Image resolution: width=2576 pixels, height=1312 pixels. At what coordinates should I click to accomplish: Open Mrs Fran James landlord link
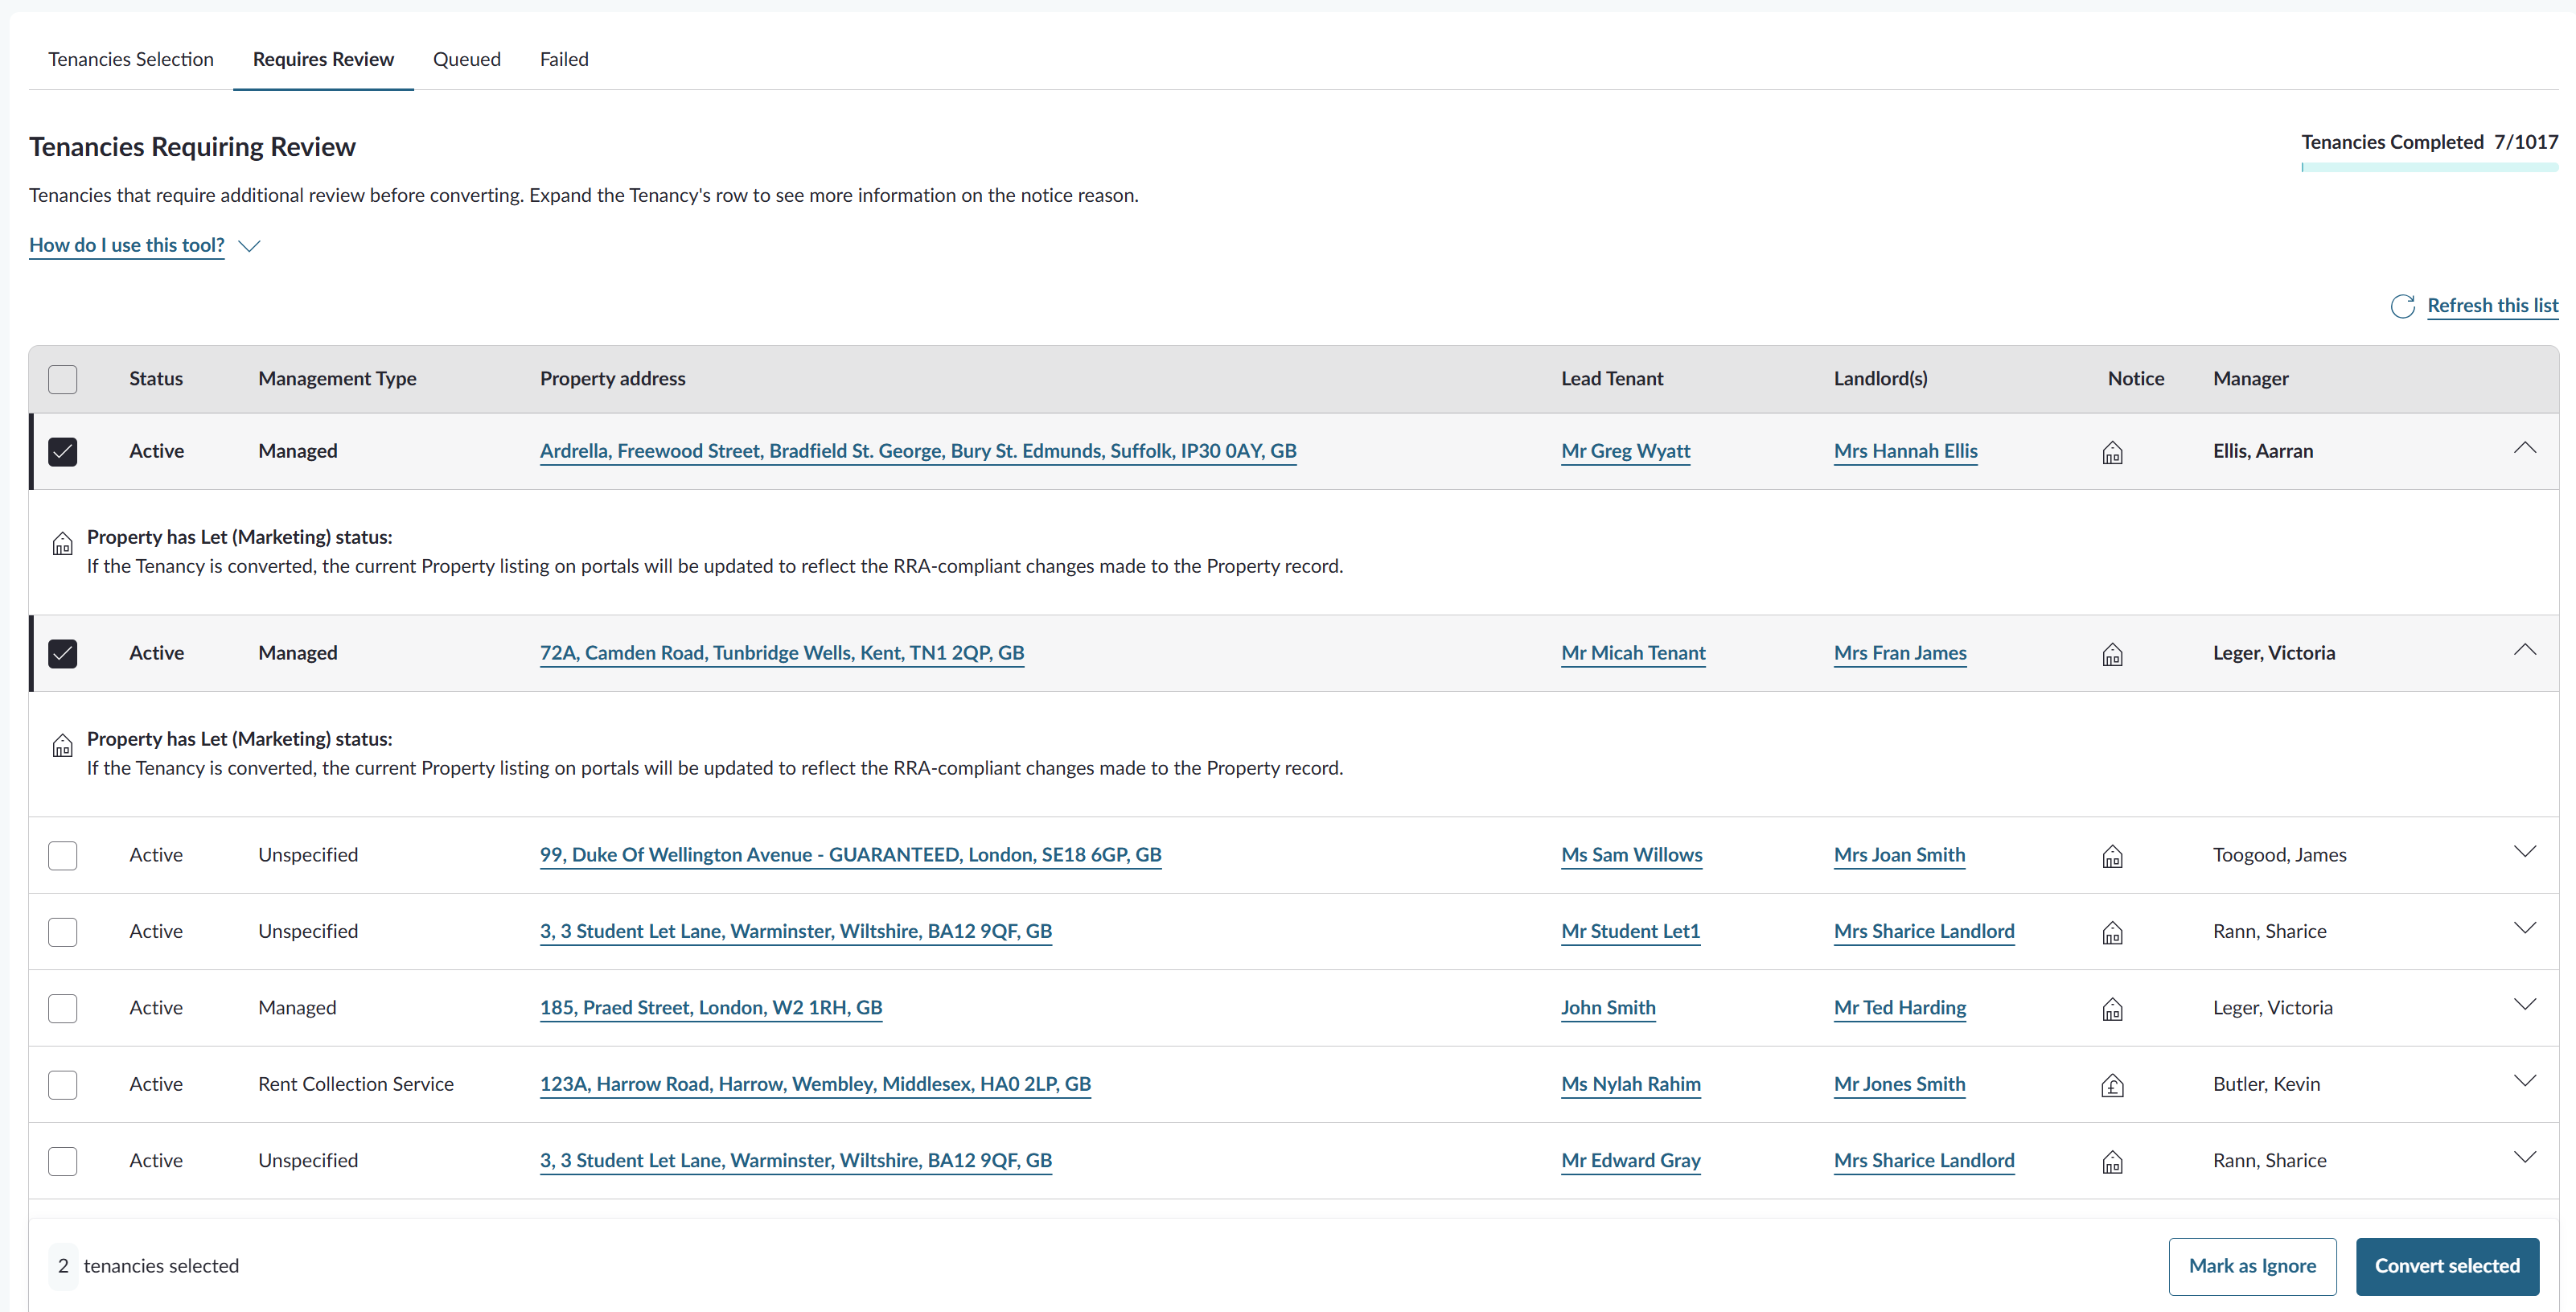click(1900, 653)
